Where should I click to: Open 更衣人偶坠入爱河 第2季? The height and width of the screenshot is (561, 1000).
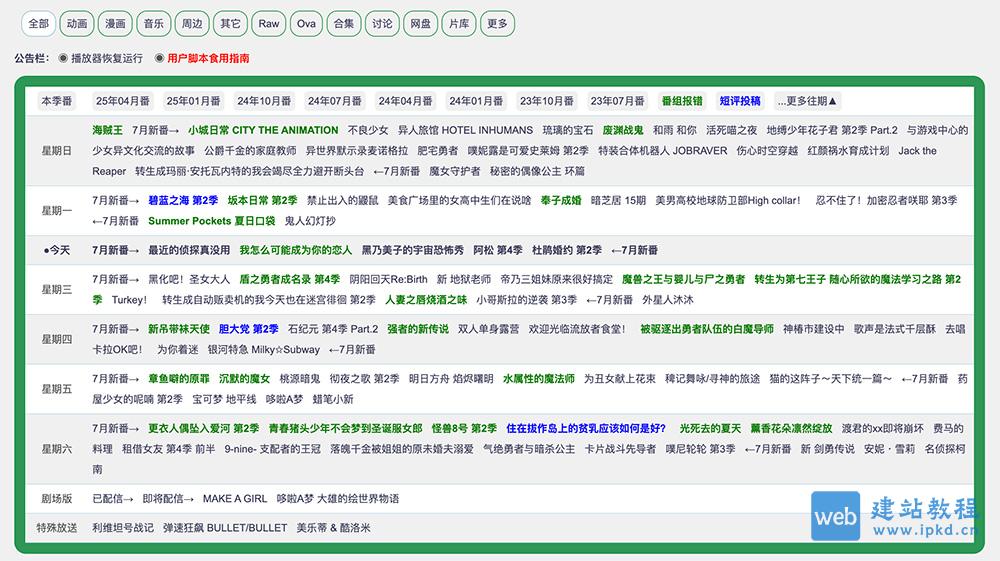203,428
